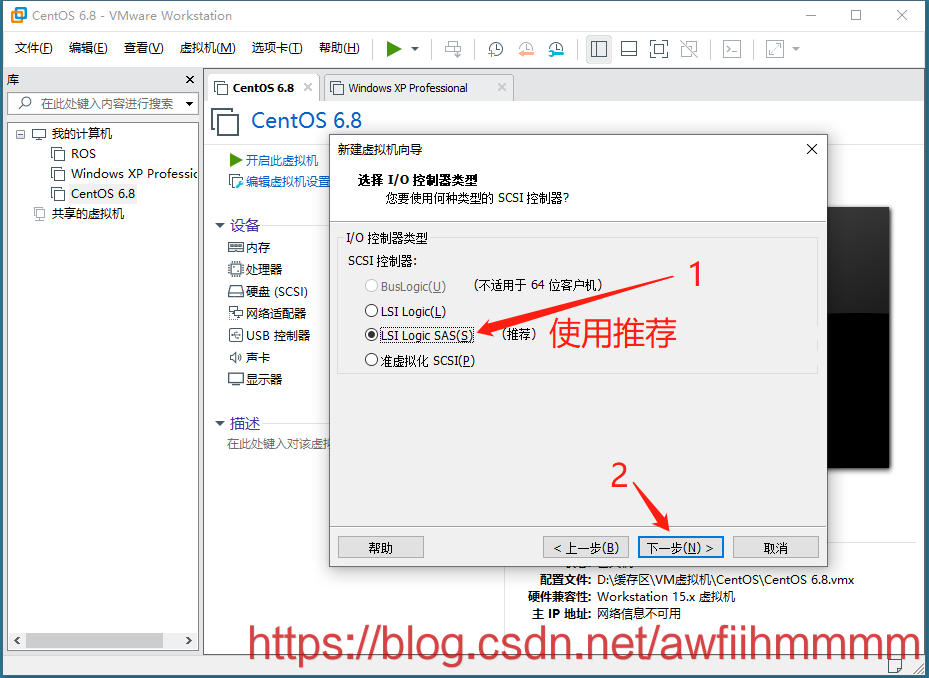Viewport: 929px width, 678px height.
Task: Toggle the library sidebar view icon
Action: 599,49
